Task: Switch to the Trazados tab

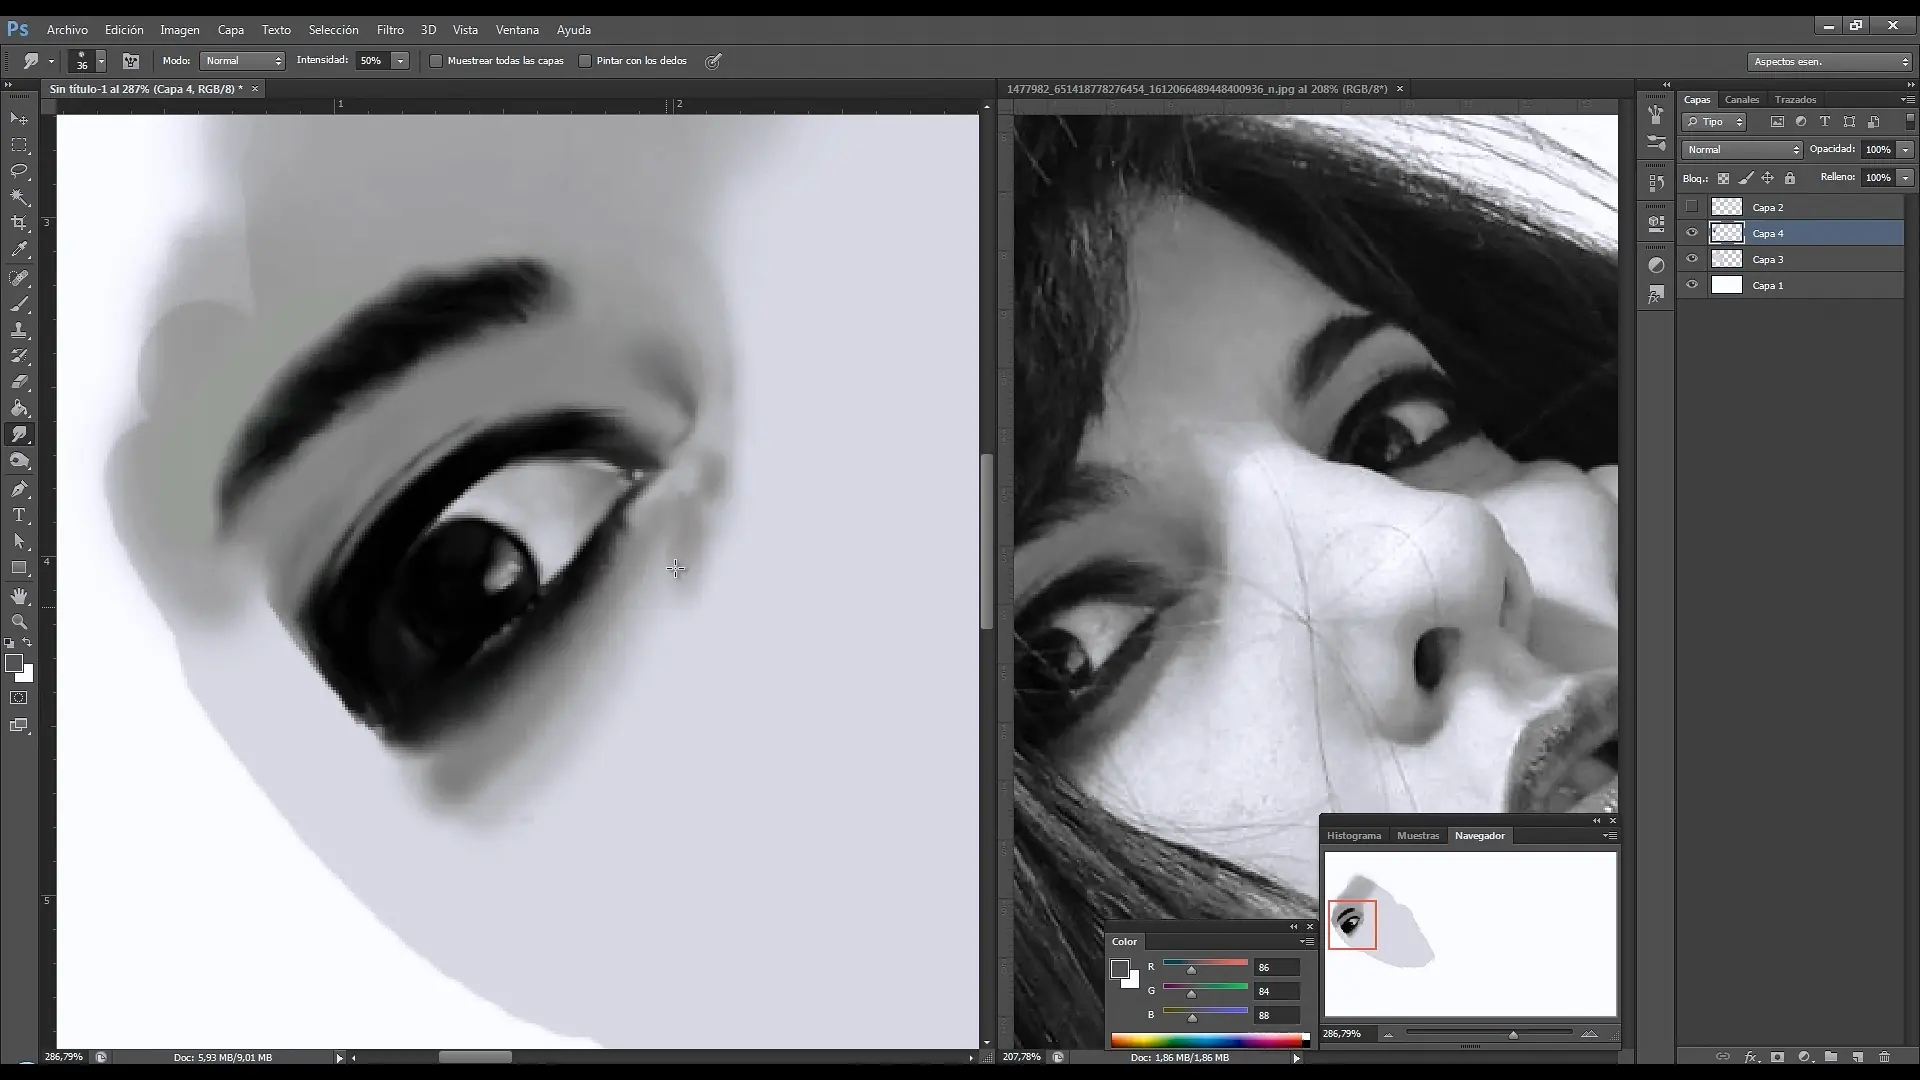Action: coord(1795,100)
